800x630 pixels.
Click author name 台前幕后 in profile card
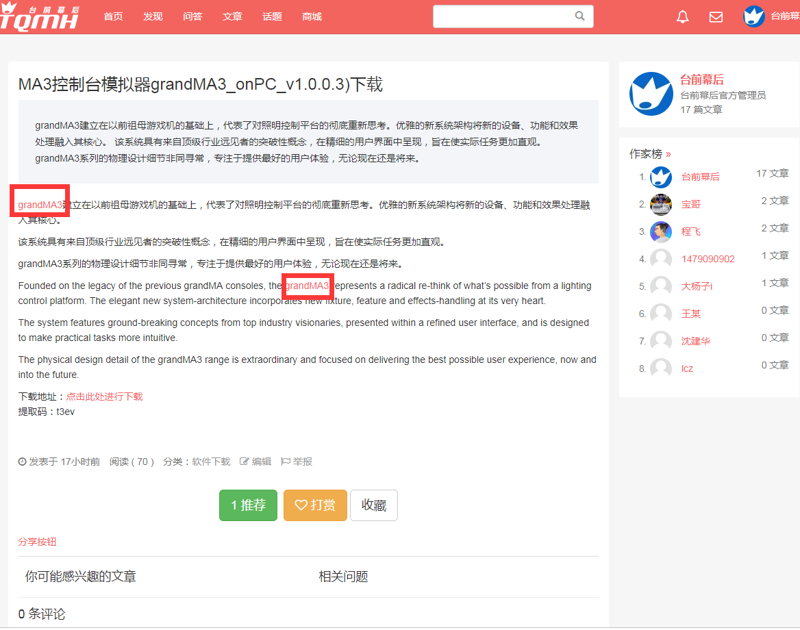click(x=702, y=80)
